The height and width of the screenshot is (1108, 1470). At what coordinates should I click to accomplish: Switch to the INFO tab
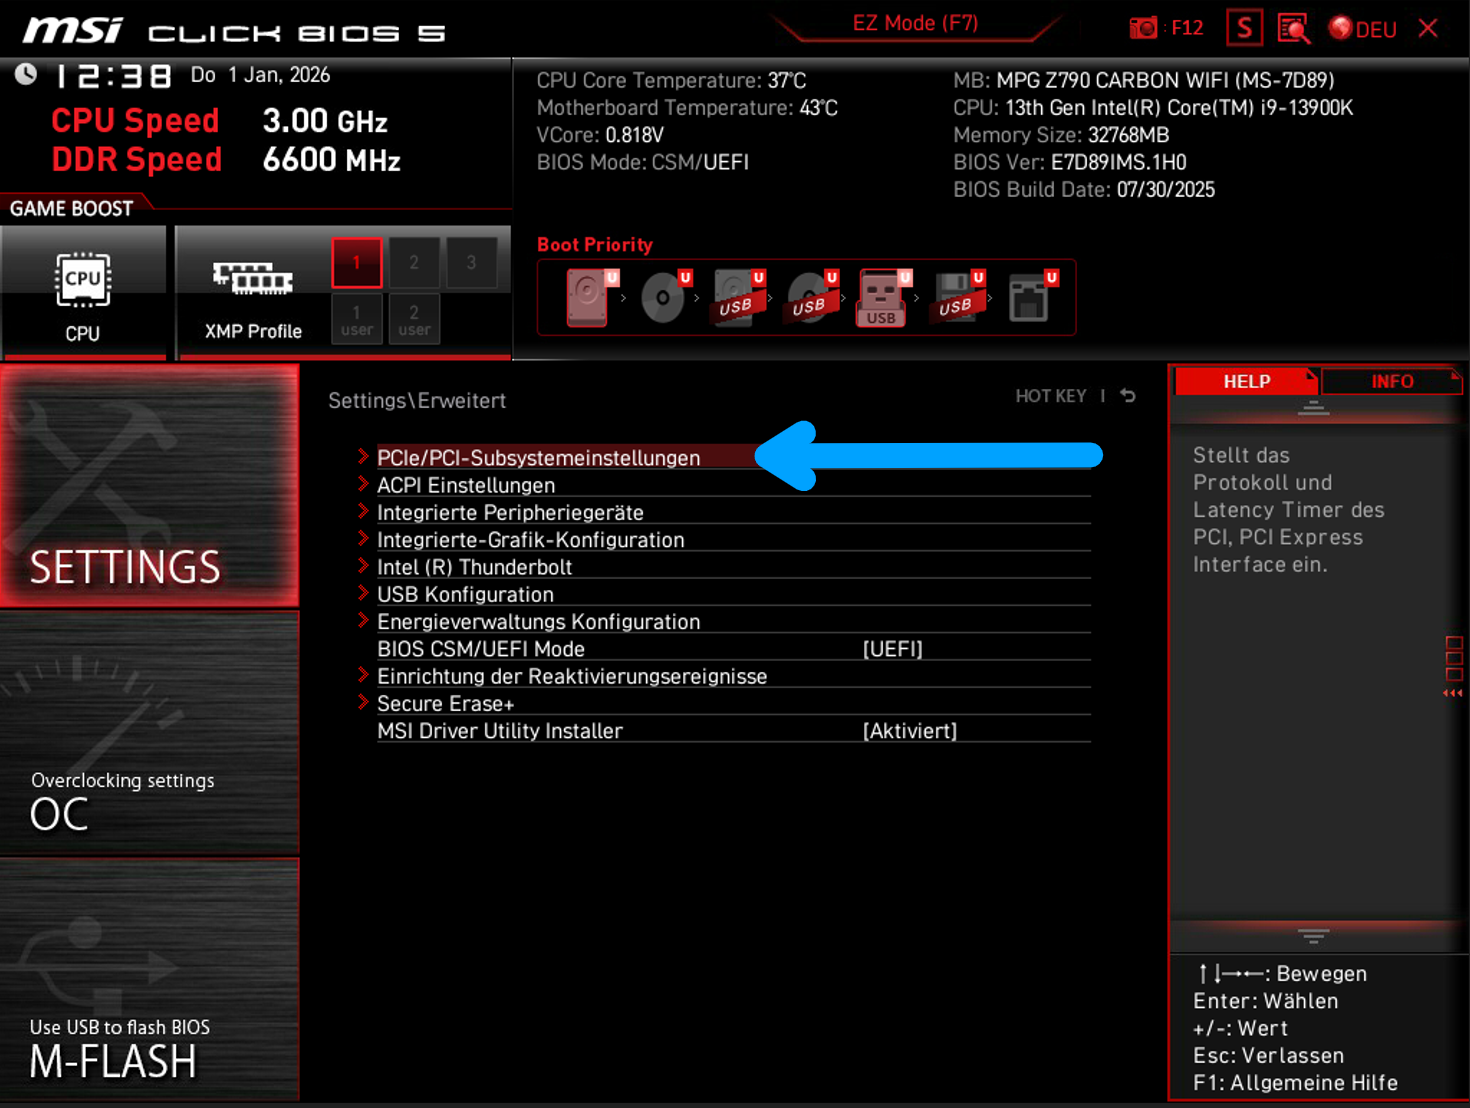(1391, 381)
